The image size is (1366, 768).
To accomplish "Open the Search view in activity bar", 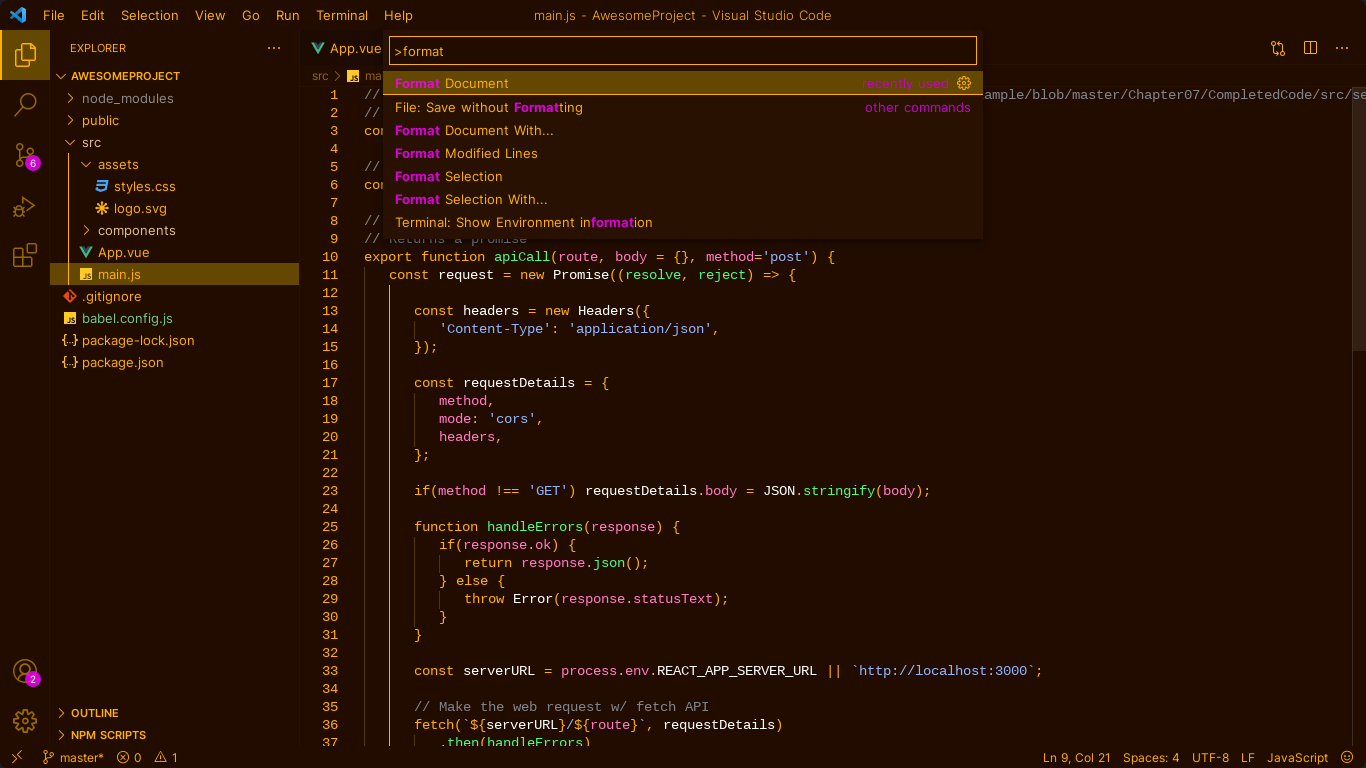I will click(25, 104).
